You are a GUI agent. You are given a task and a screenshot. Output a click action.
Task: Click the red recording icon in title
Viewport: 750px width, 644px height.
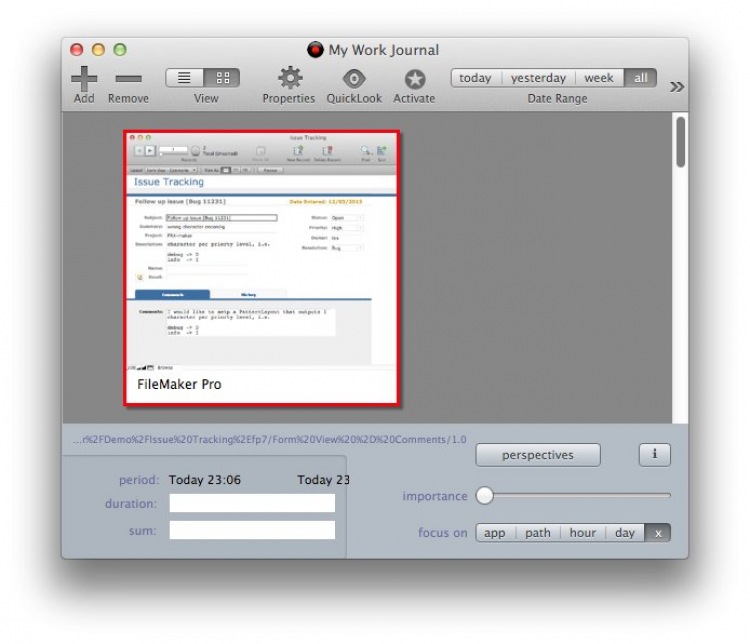[x=315, y=50]
